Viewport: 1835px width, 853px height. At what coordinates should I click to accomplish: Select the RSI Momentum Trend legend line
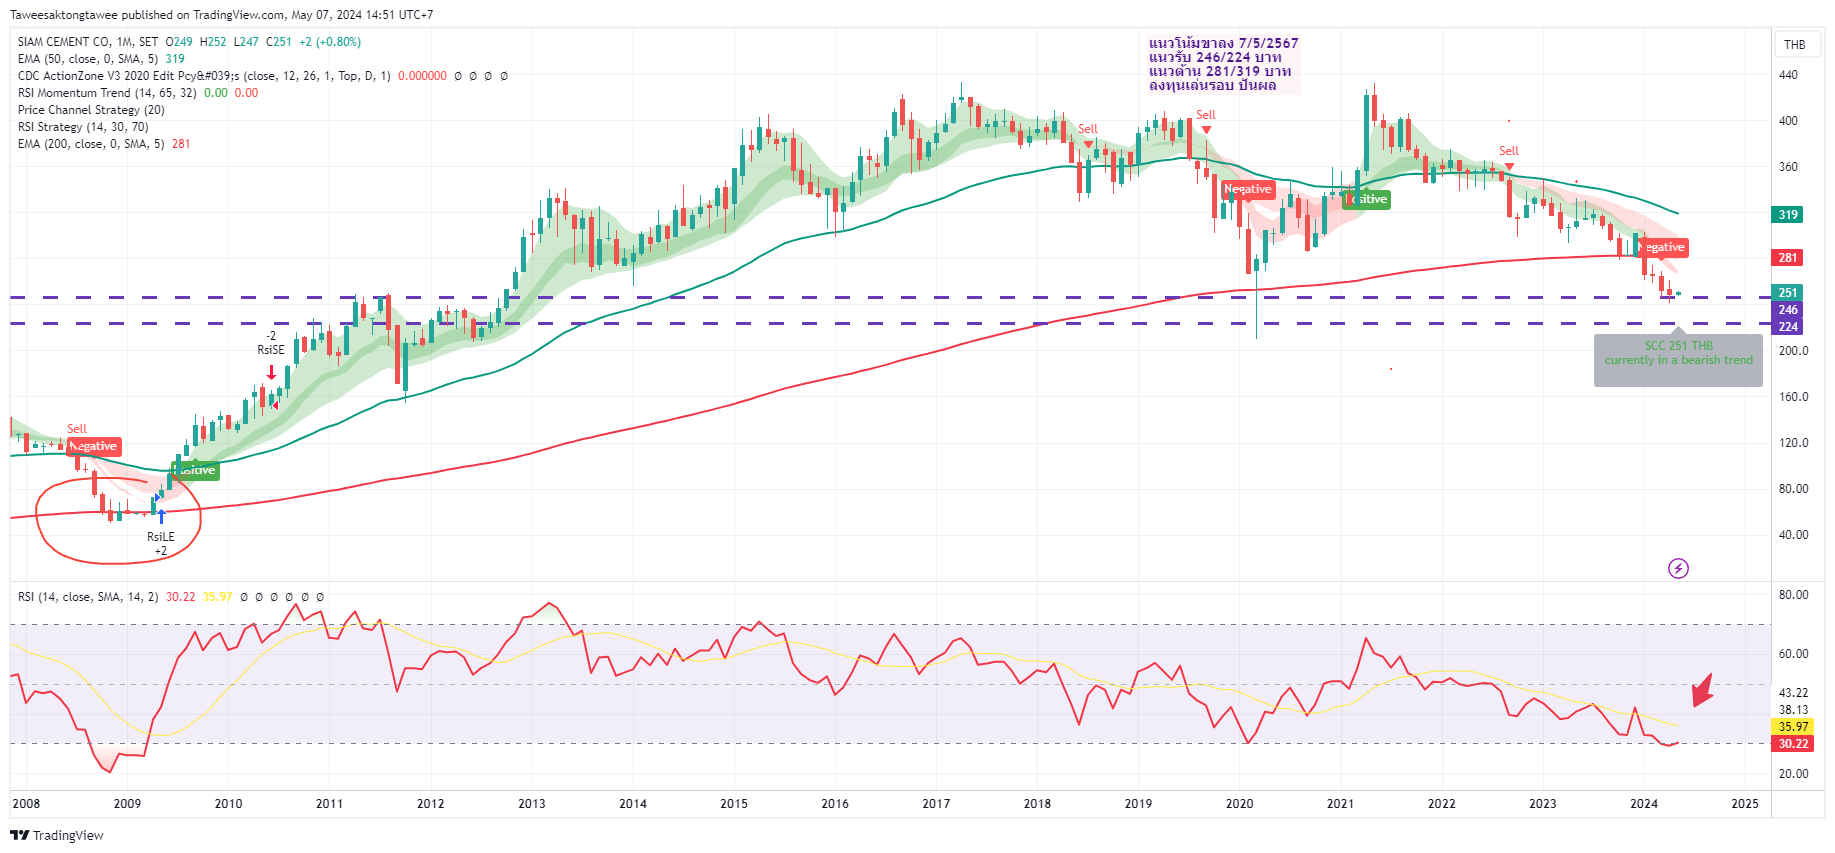pyautogui.click(x=138, y=93)
